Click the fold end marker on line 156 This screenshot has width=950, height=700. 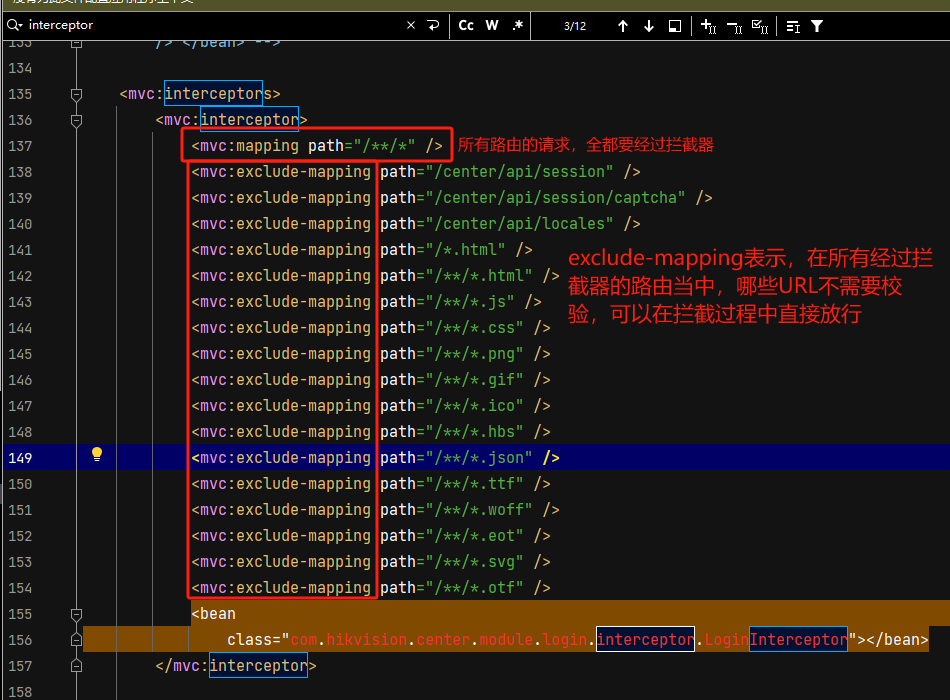point(76,640)
